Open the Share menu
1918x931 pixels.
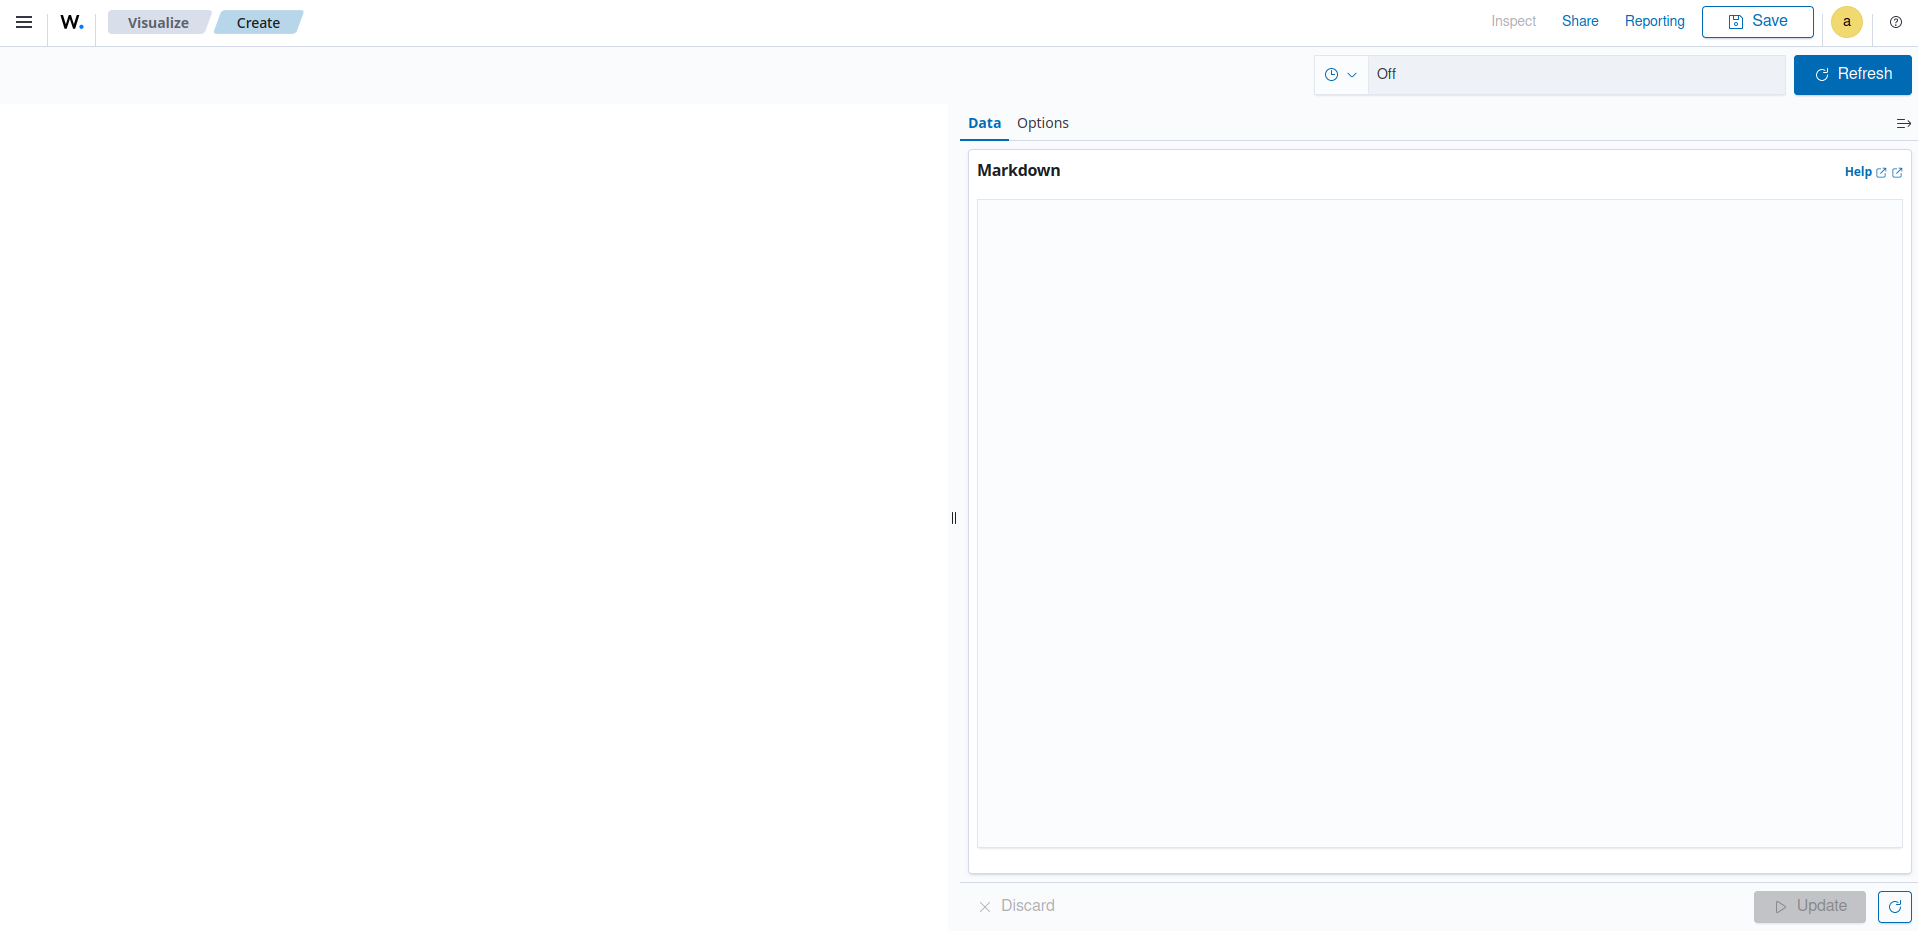point(1580,21)
